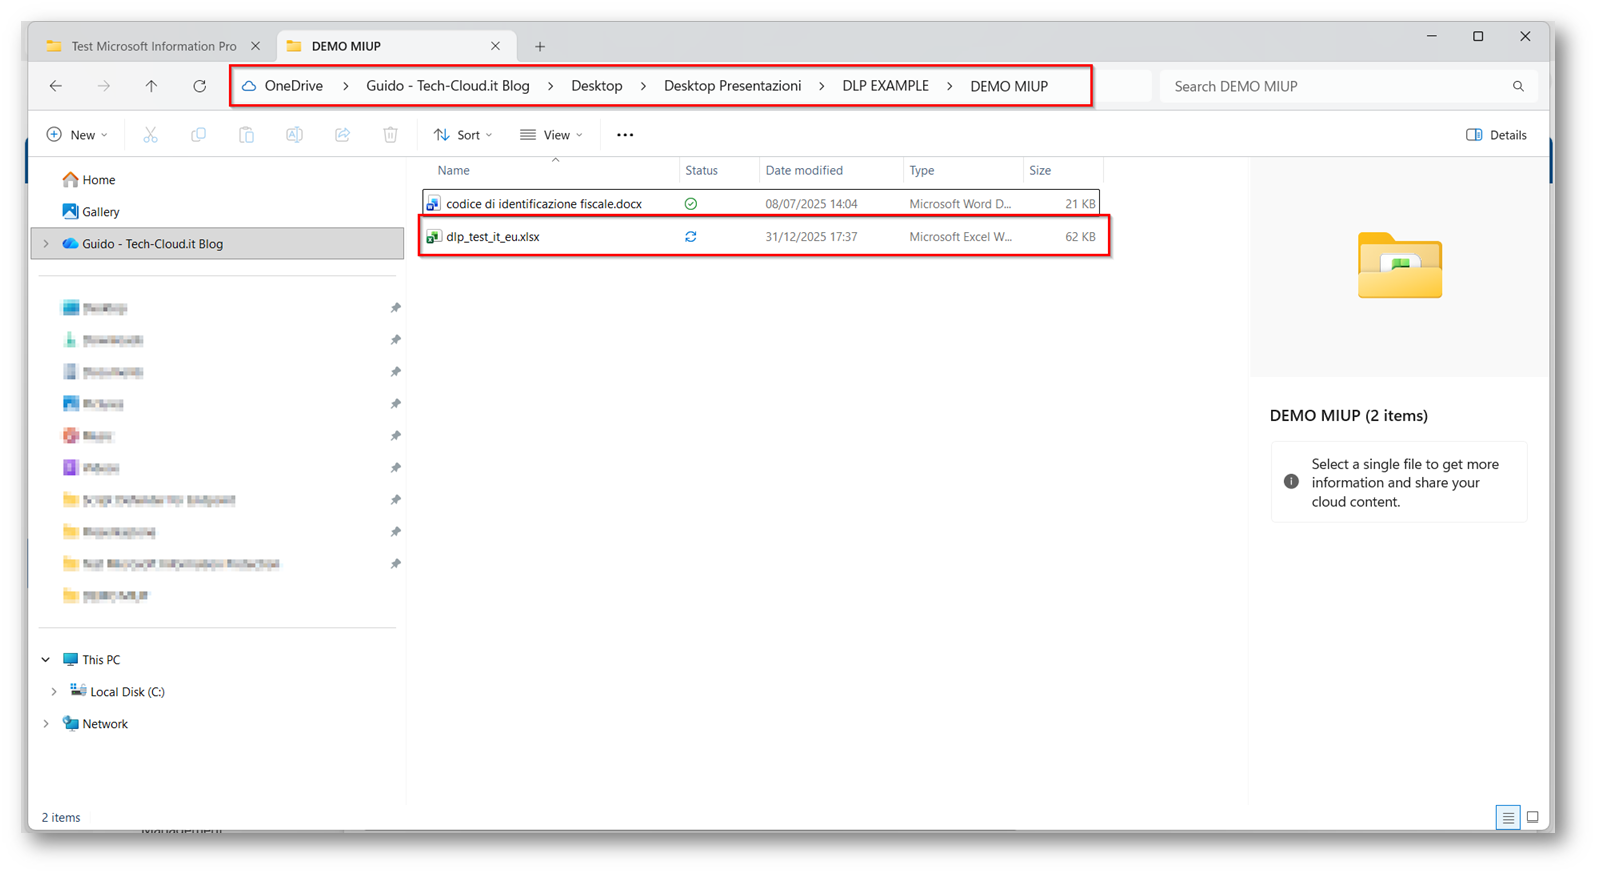Click the Rename icon in toolbar
Viewport: 1597px width, 875px height.
(294, 135)
